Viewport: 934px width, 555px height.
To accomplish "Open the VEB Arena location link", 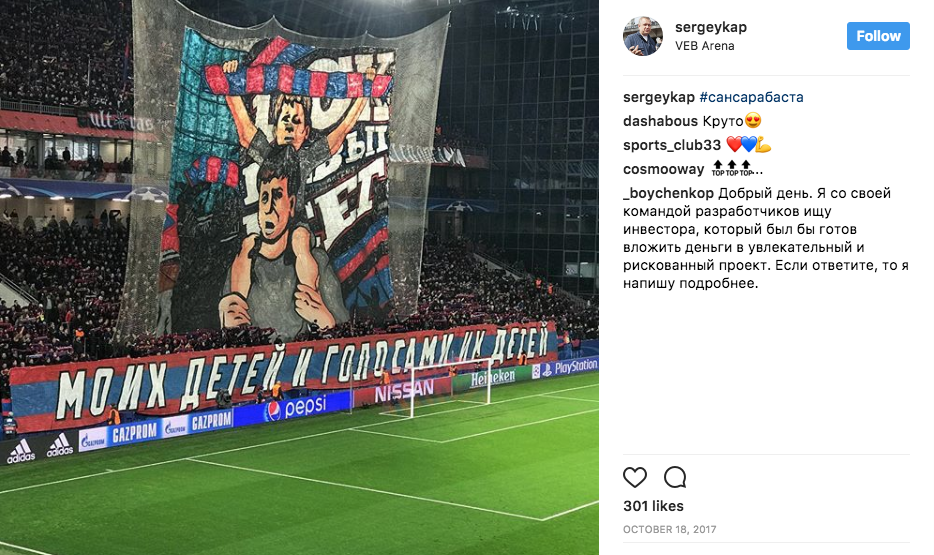I will (705, 46).
